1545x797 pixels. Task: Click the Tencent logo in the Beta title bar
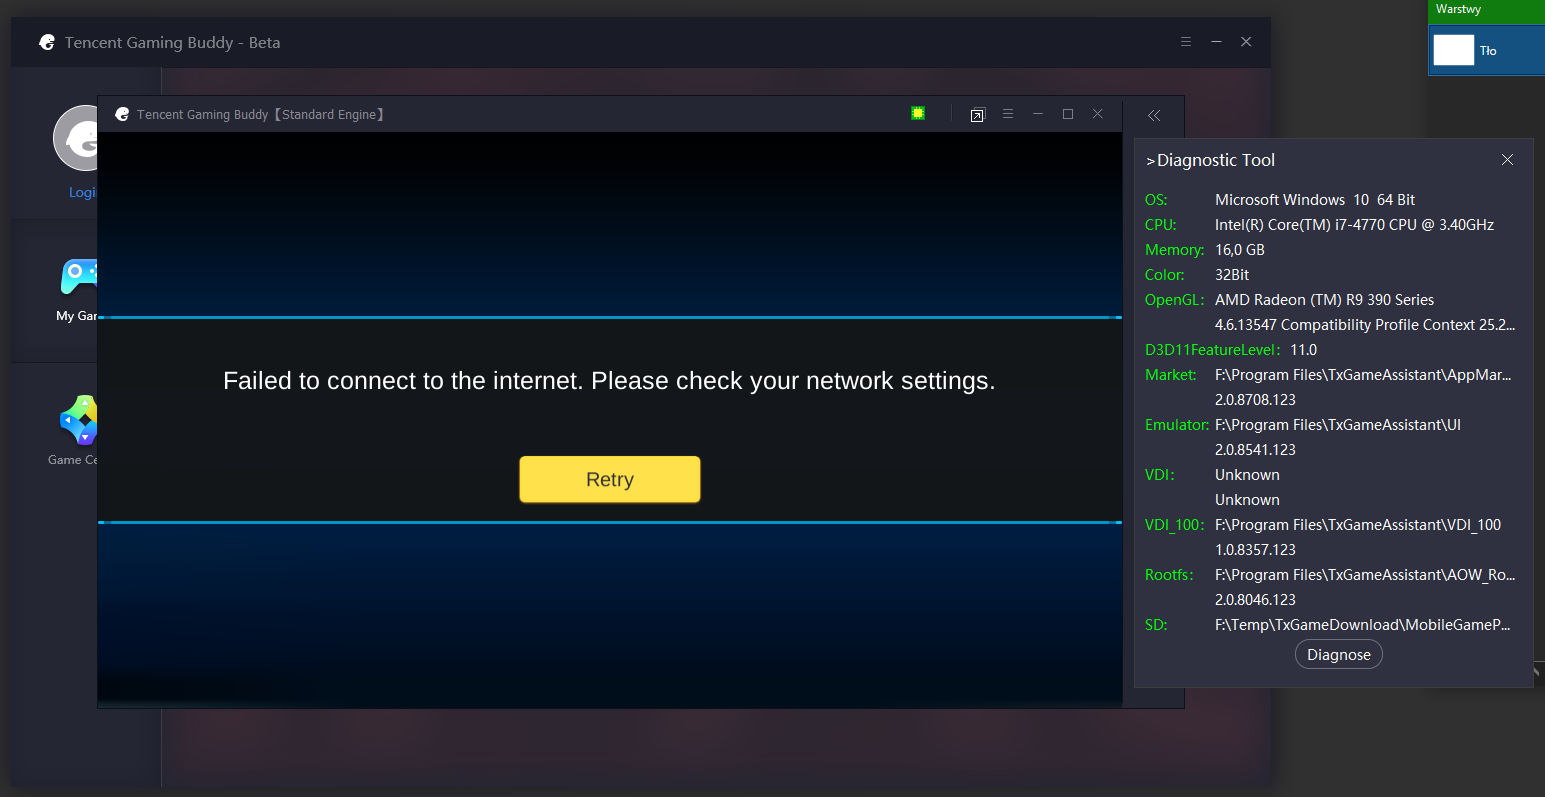[47, 42]
